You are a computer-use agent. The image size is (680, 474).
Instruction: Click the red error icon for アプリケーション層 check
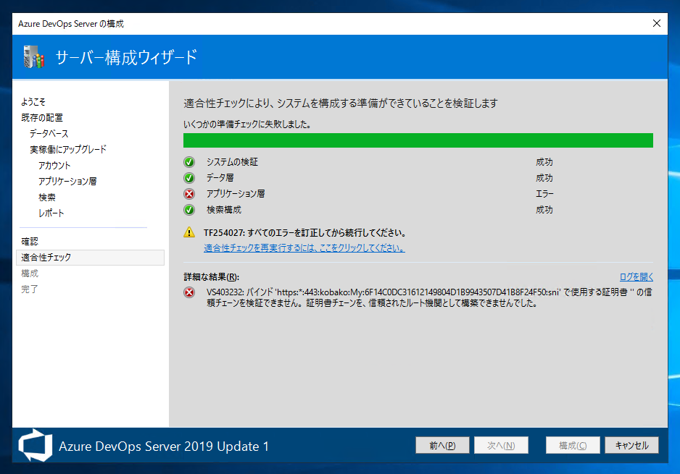189,194
